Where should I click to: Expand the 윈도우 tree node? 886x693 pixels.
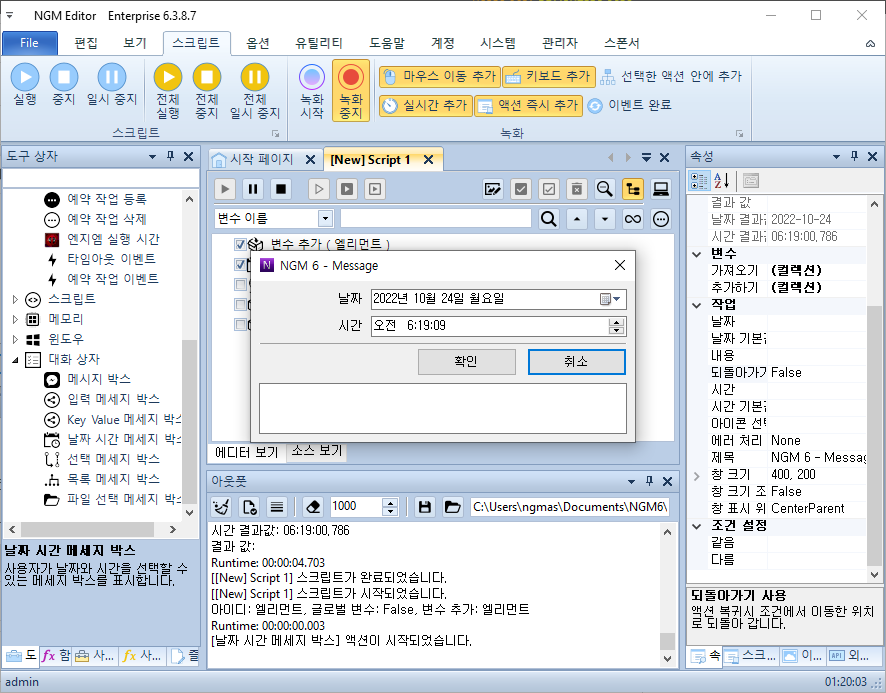[15, 339]
